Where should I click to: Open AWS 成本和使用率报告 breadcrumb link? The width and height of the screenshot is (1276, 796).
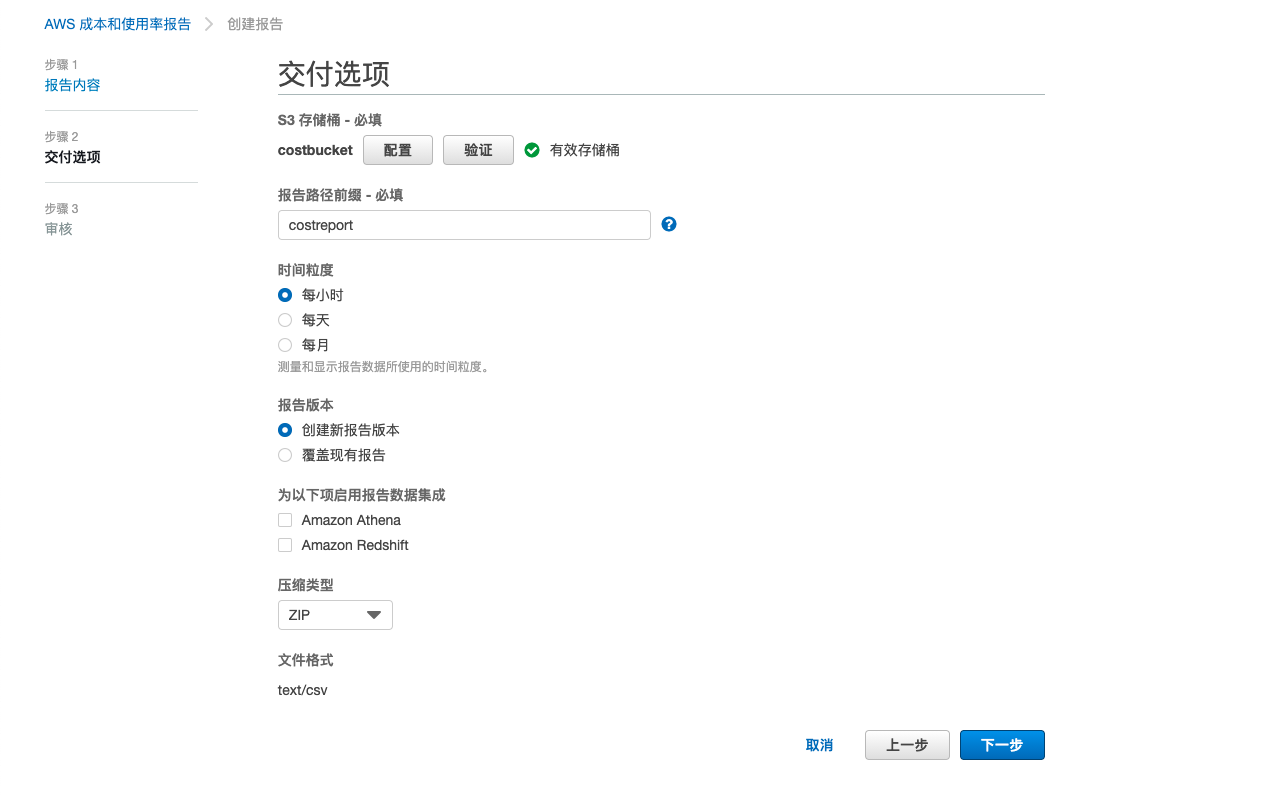(x=117, y=24)
